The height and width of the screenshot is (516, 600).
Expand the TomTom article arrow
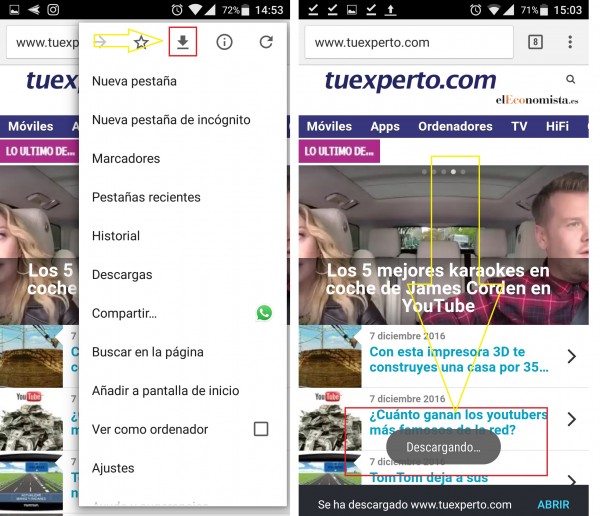click(x=571, y=481)
